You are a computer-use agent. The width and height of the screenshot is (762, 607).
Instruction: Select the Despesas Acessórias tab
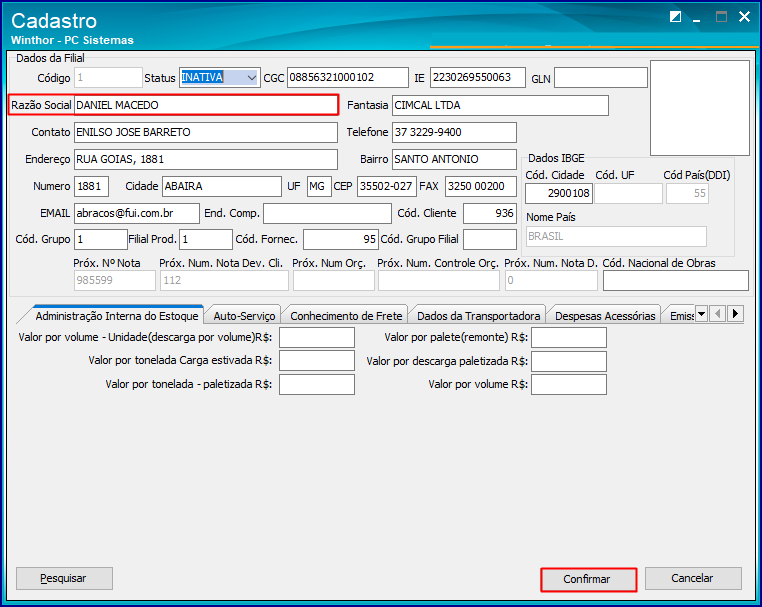605,316
